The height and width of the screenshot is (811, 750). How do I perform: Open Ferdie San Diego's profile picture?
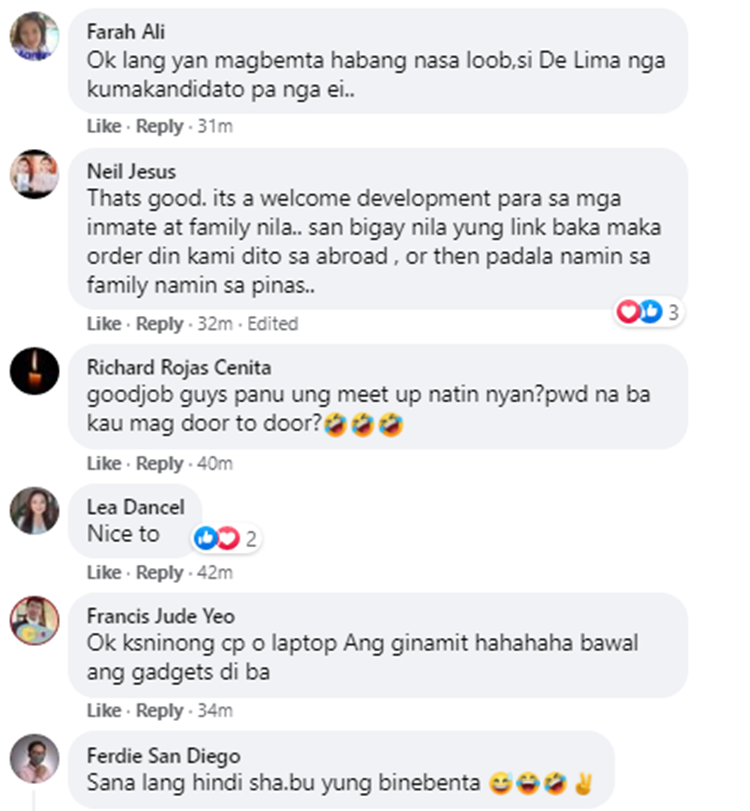[35, 758]
